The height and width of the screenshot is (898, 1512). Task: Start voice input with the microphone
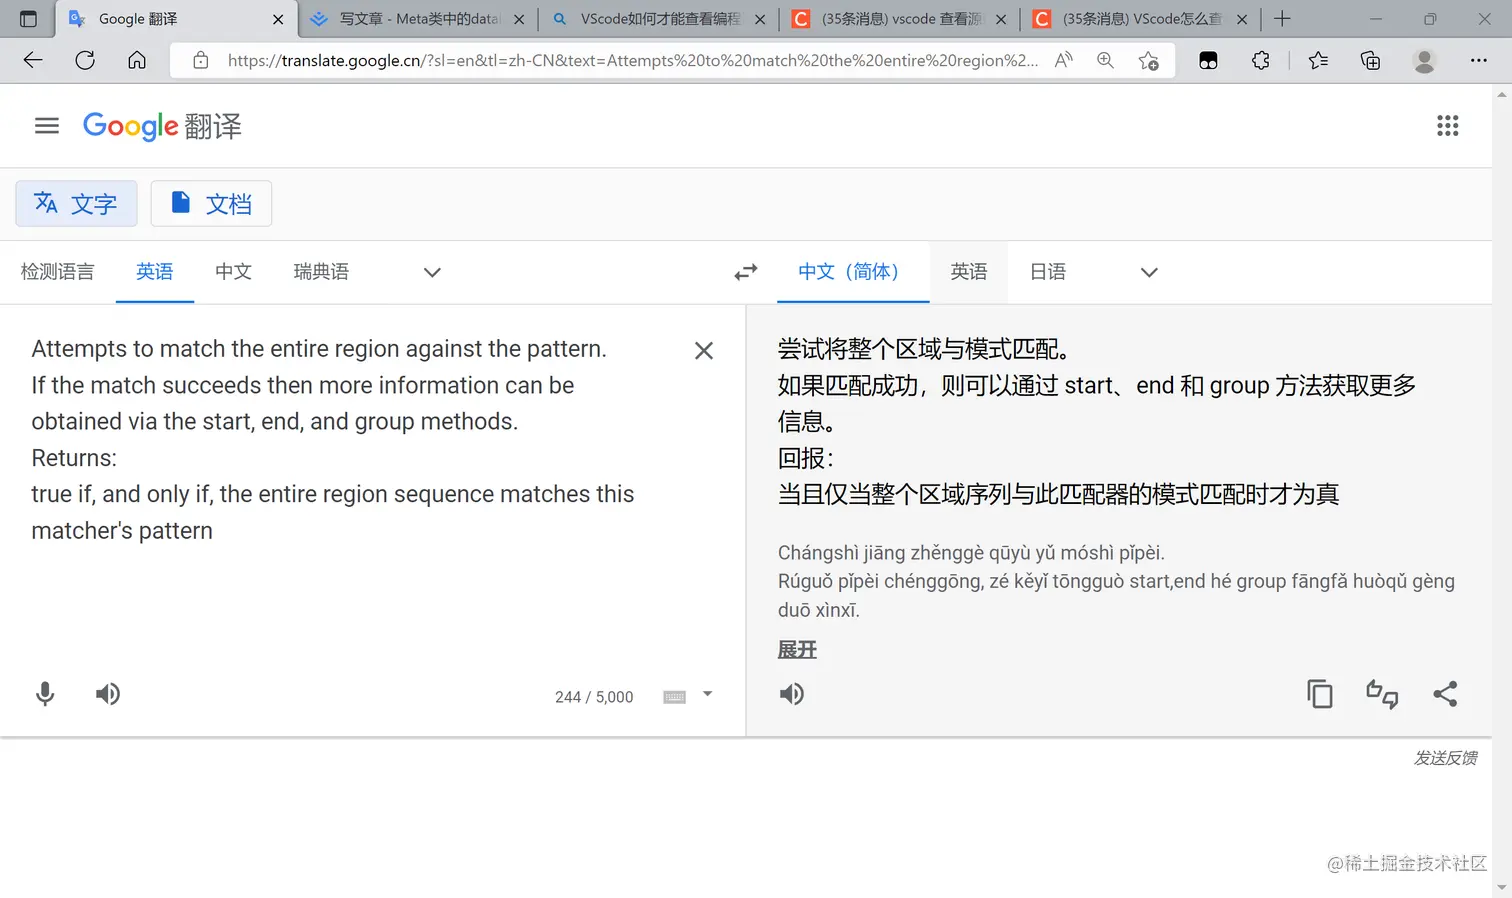[45, 694]
